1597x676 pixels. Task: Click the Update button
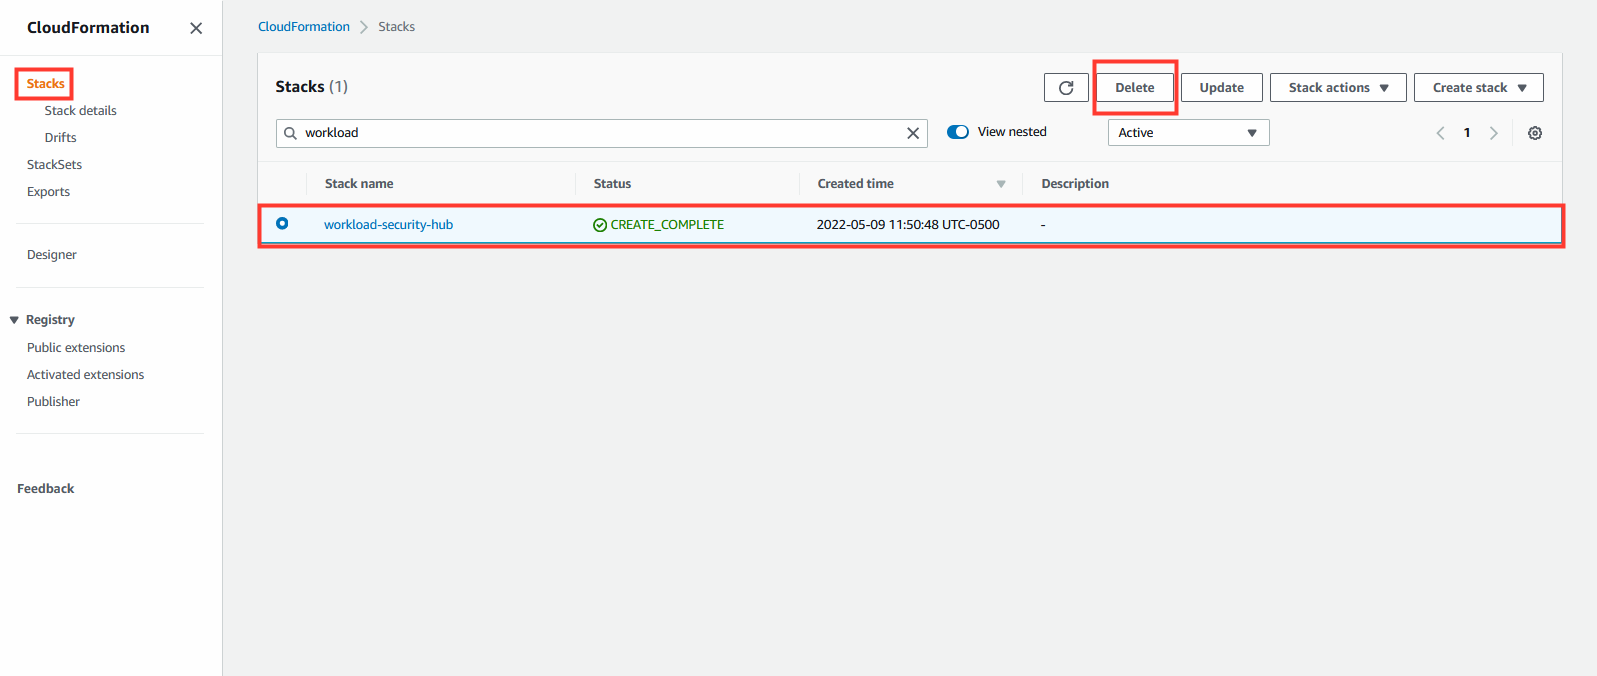[1221, 88]
